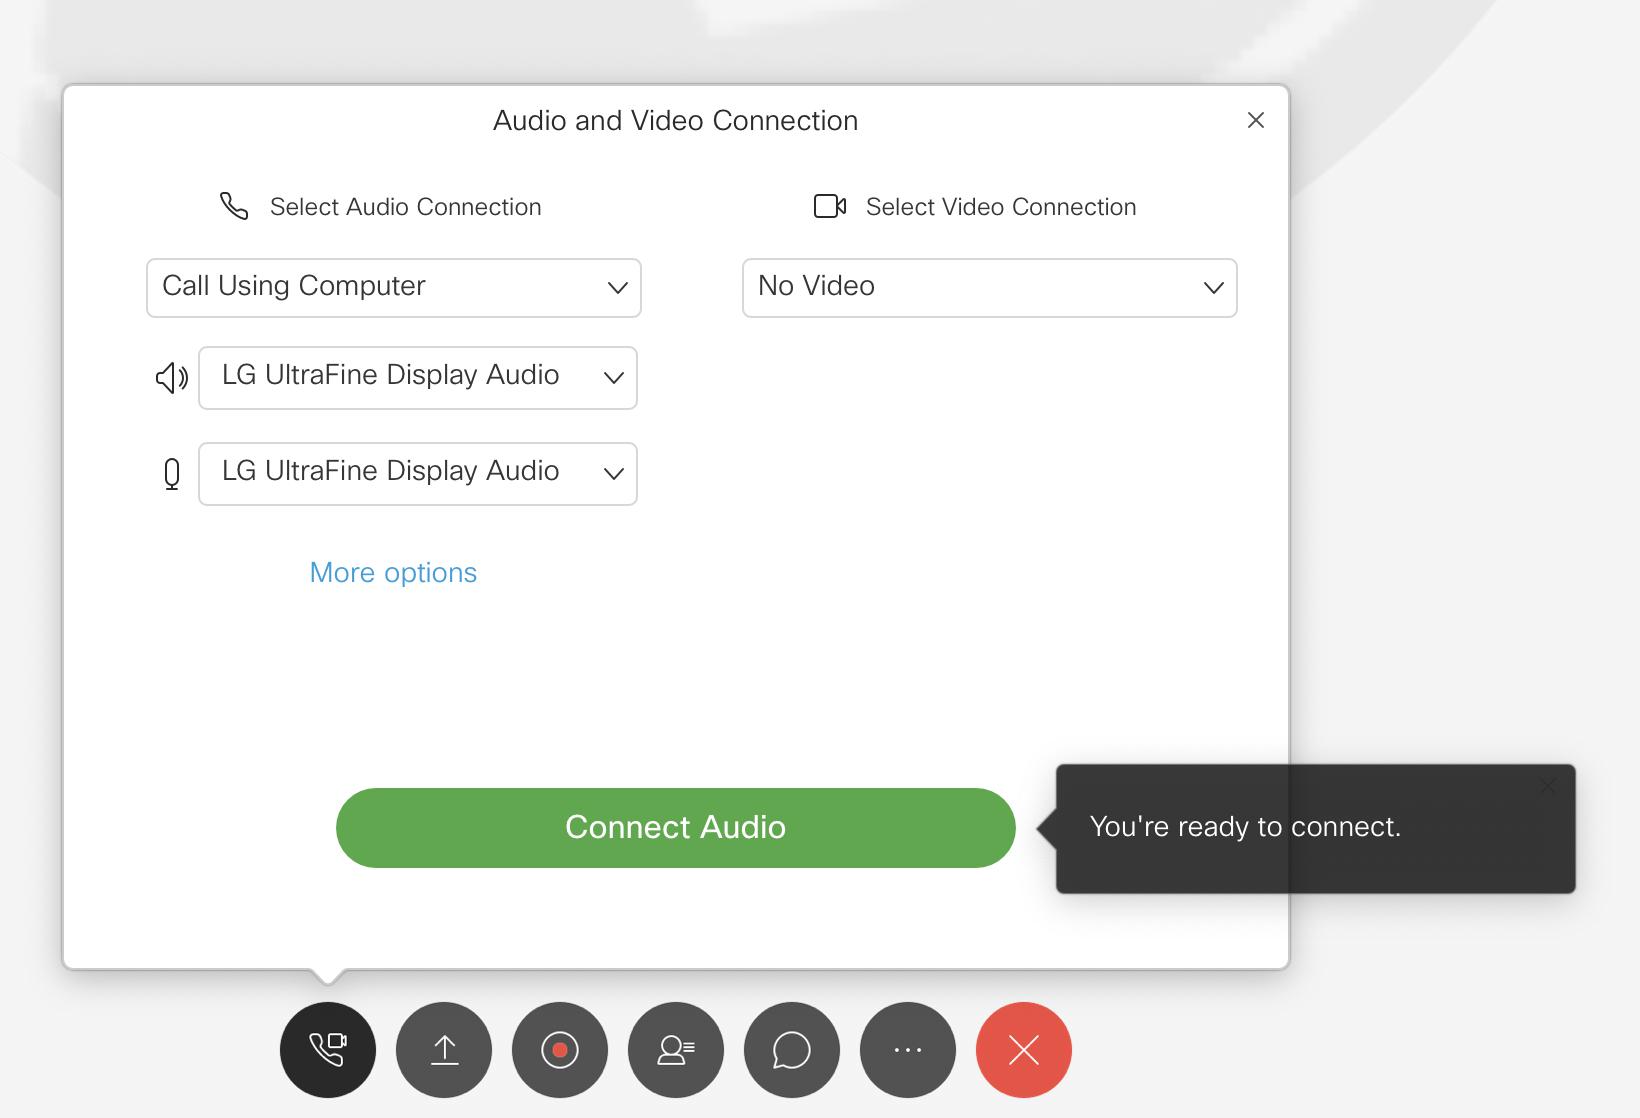Click the More options ellipsis icon
This screenshot has height=1118, width=1640.
tap(907, 1050)
